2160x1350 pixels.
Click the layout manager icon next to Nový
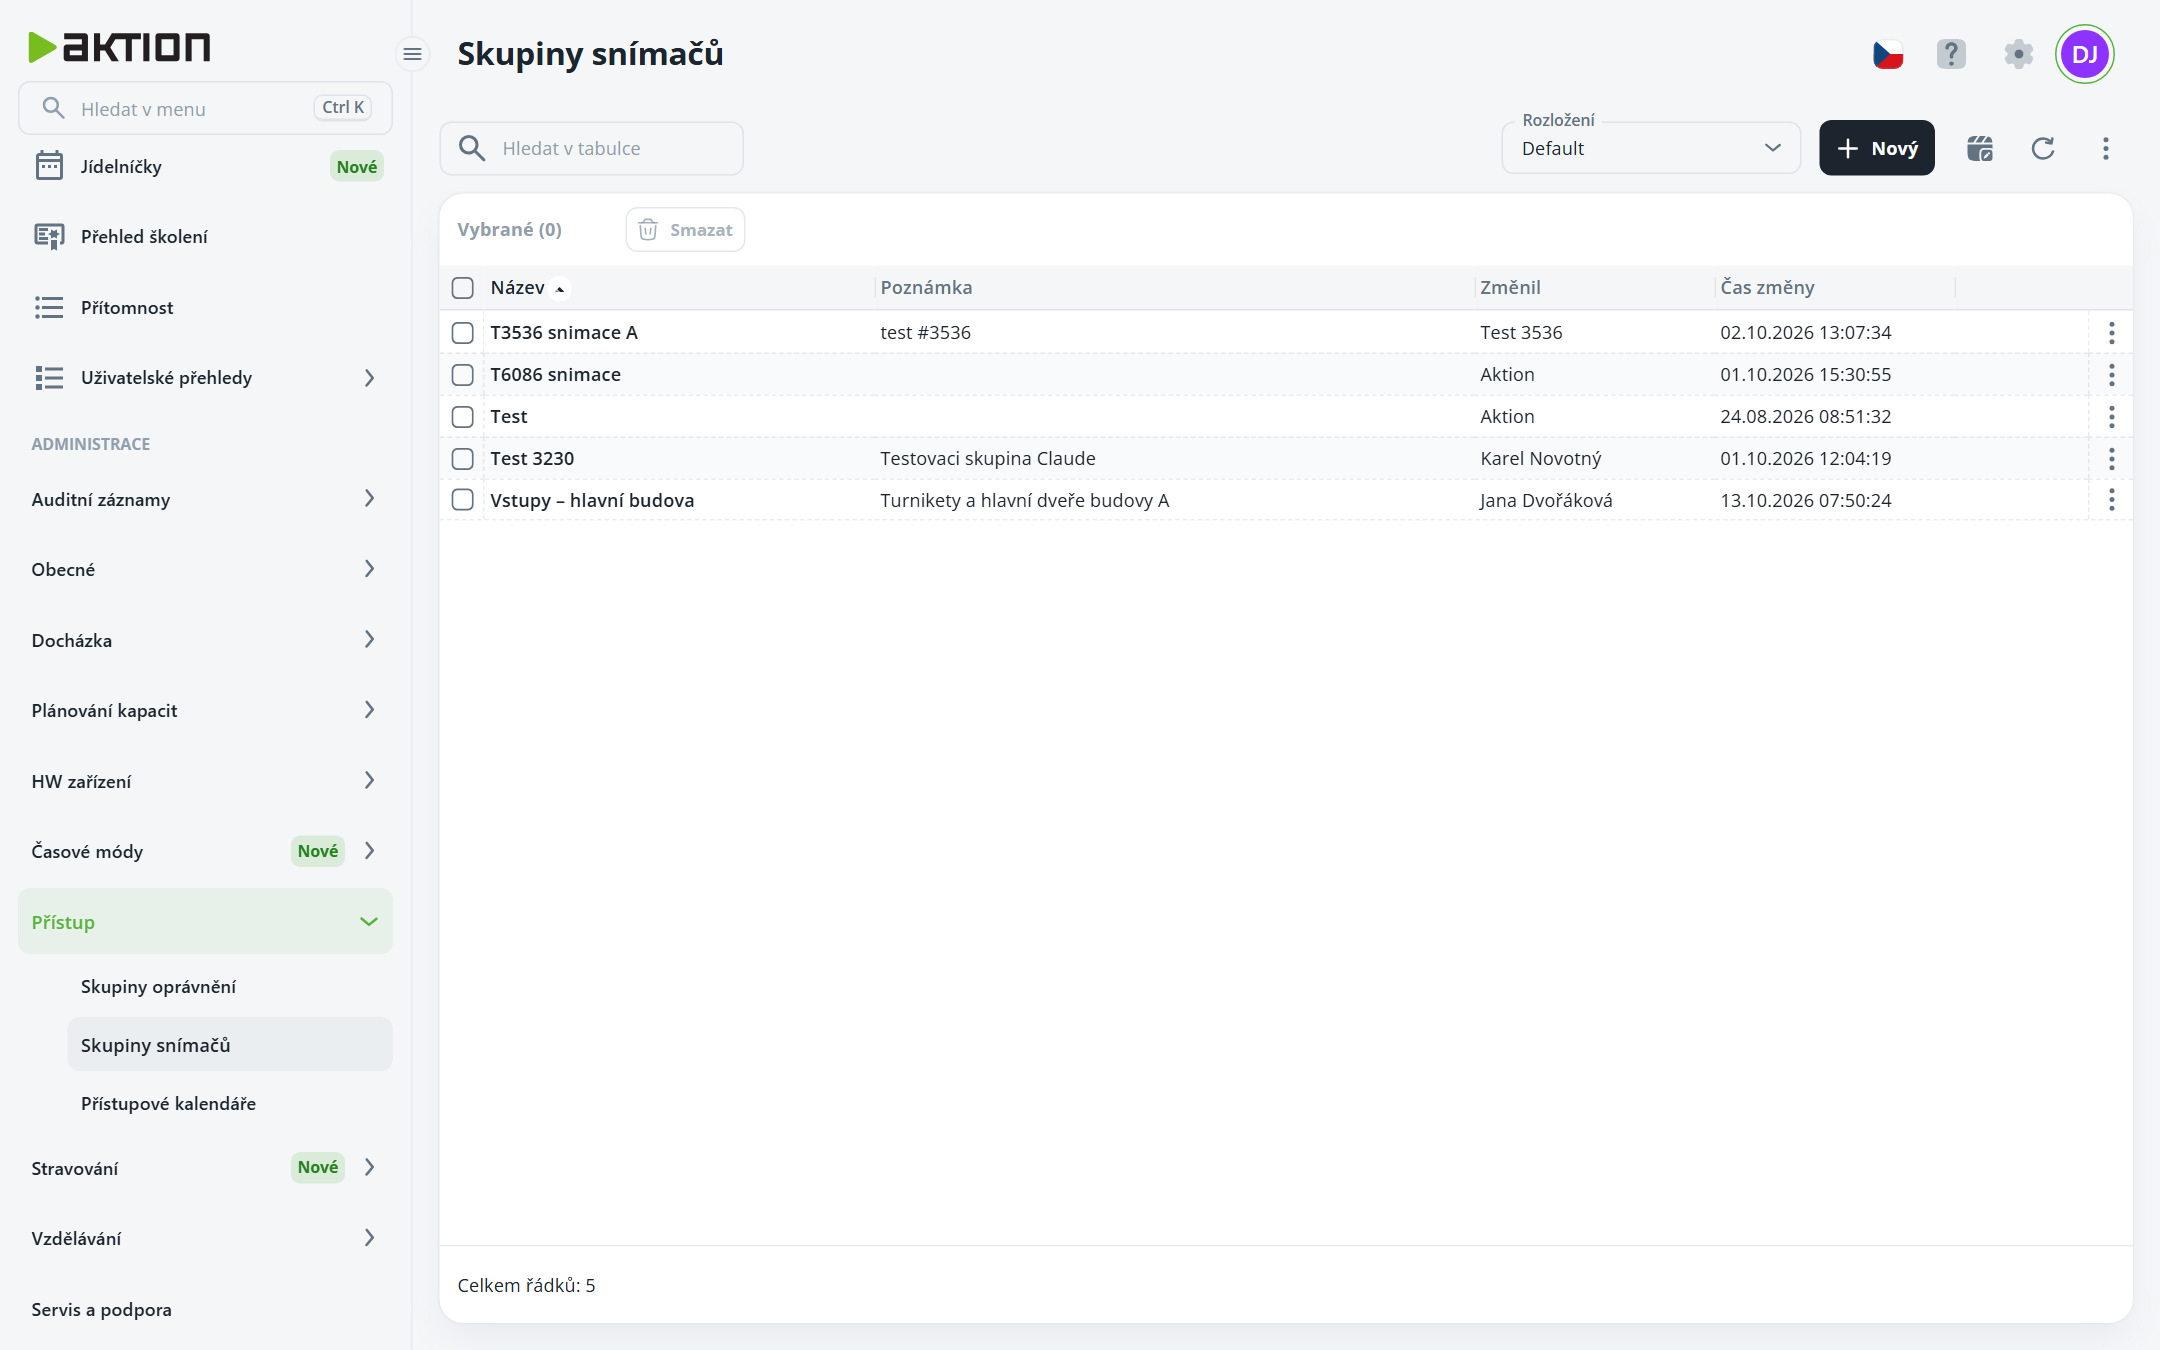point(1980,148)
